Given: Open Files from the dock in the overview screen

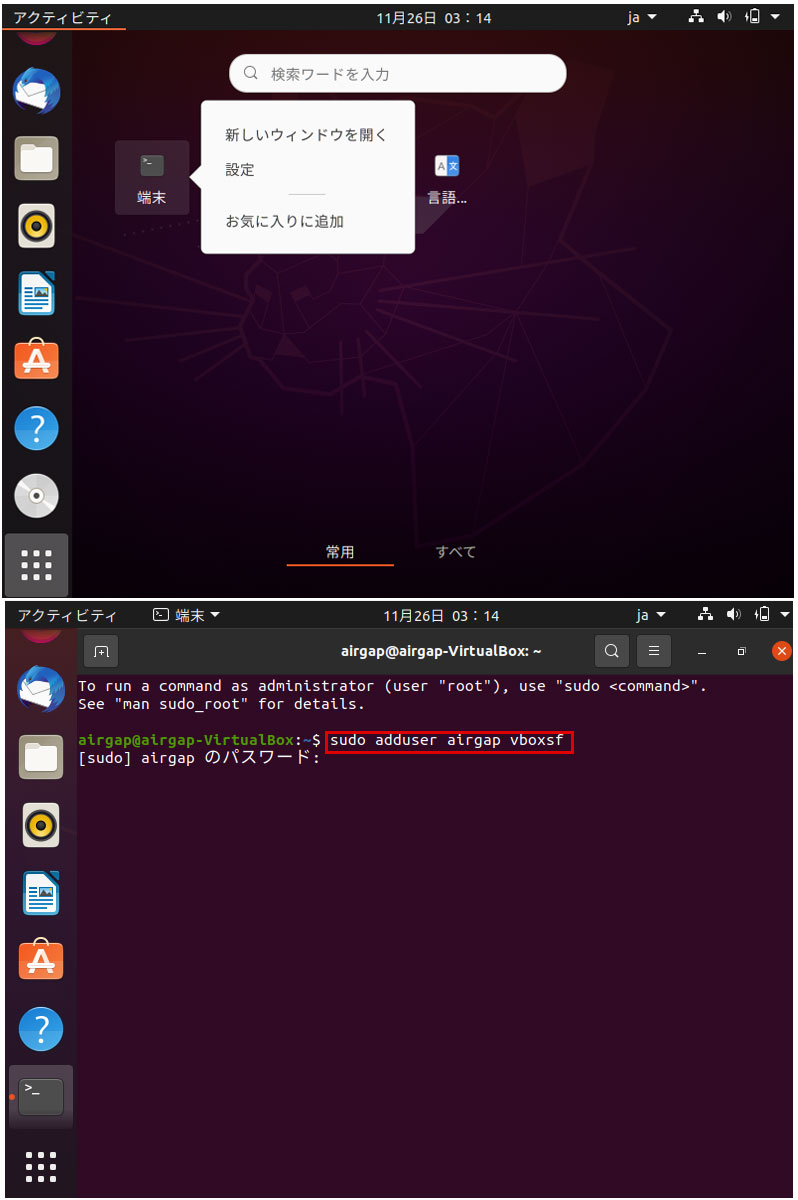Looking at the screenshot, I should click(37, 158).
